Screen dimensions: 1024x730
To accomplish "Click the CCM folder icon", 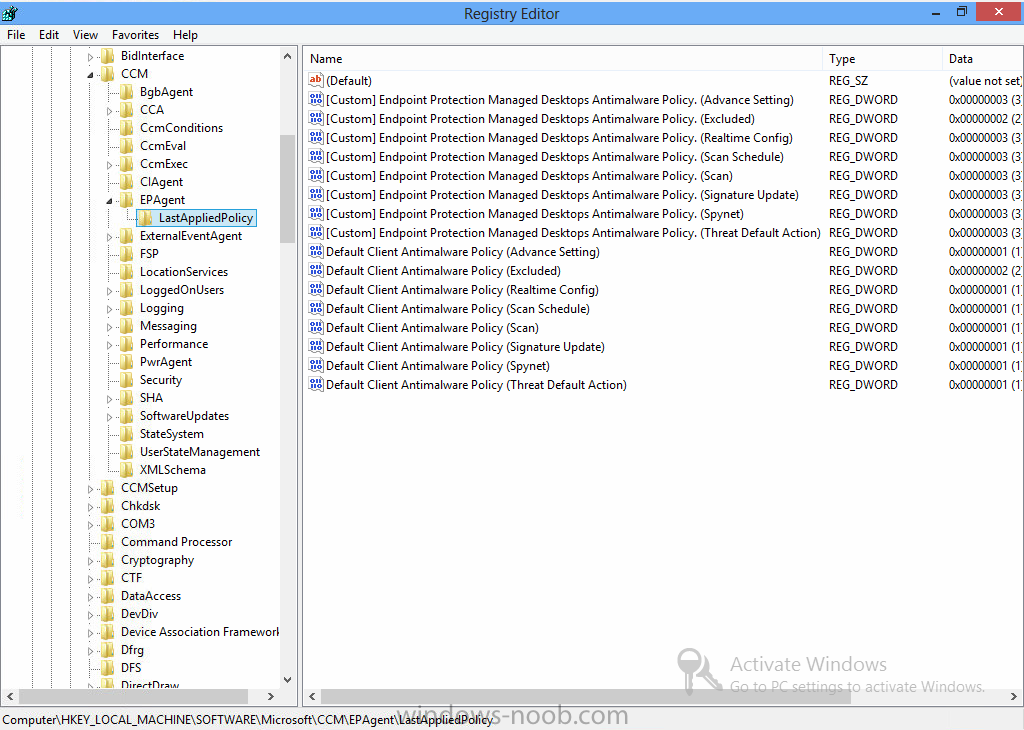I will tap(108, 74).
